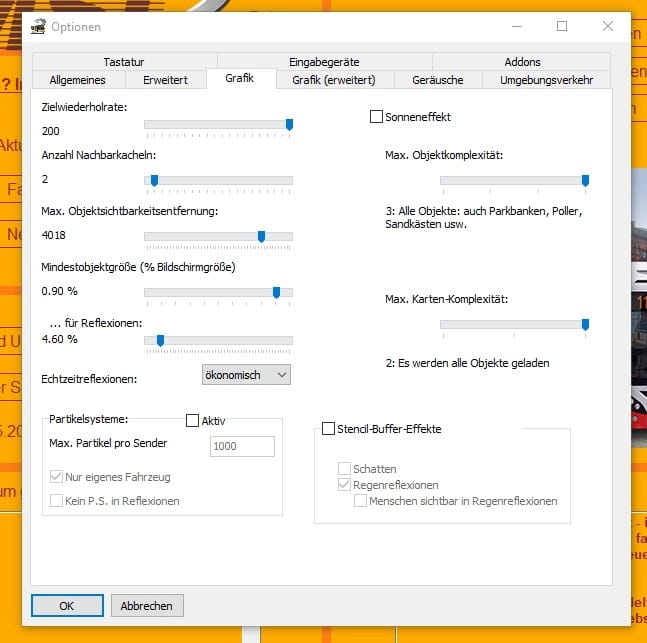This screenshot has width=647, height=643.
Task: Switch to the Tastatur tab
Action: 124,61
